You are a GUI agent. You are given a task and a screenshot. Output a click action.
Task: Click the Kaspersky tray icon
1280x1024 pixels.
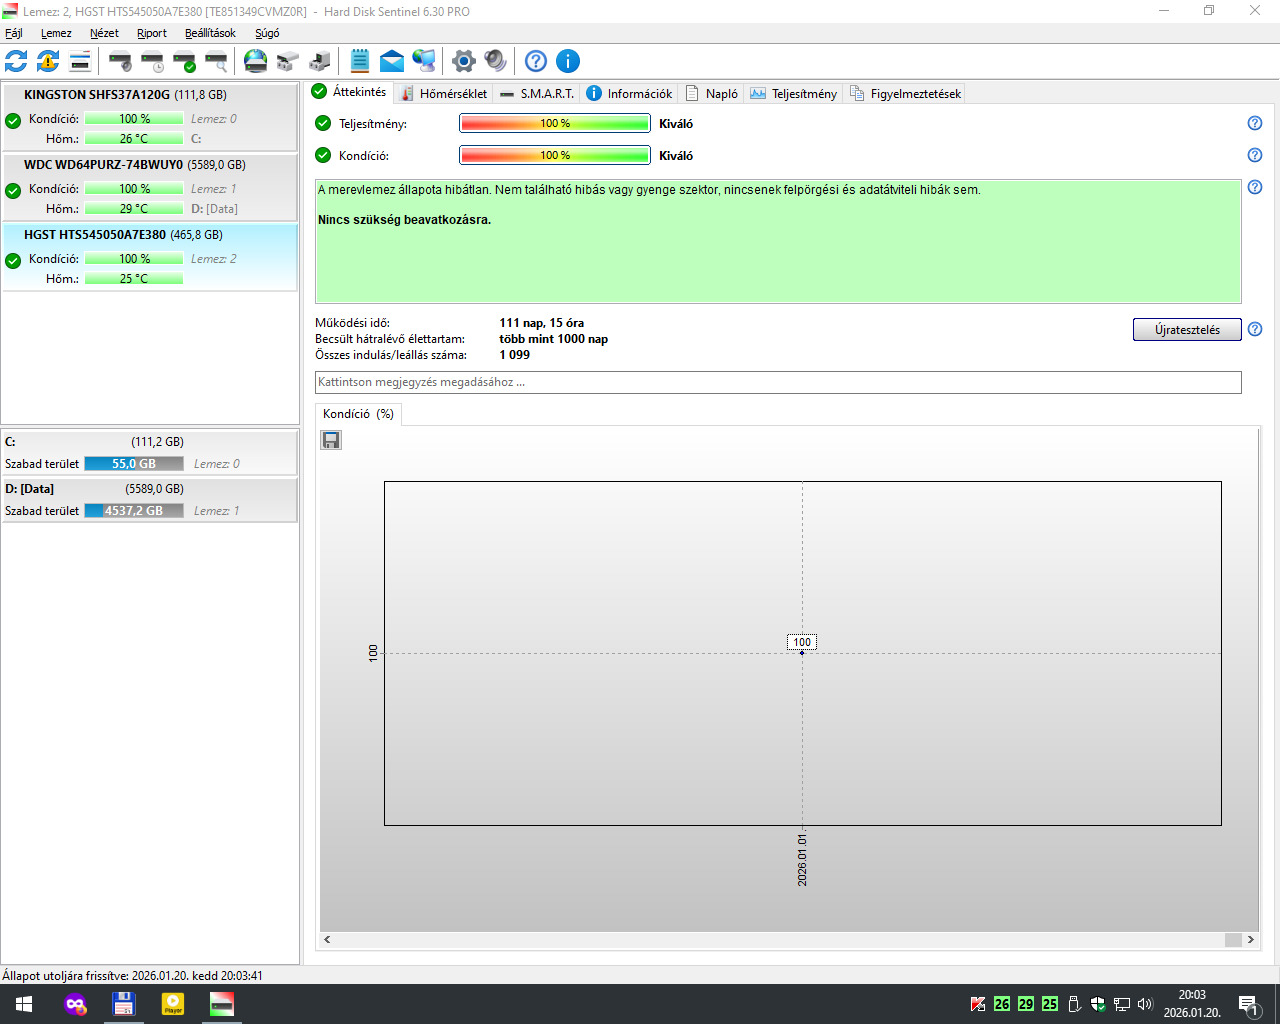[x=978, y=1004]
